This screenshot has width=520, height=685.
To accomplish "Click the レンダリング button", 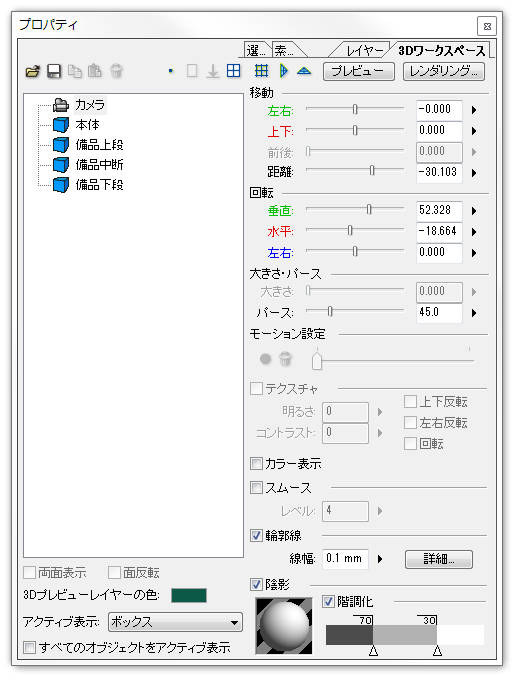I will (444, 71).
